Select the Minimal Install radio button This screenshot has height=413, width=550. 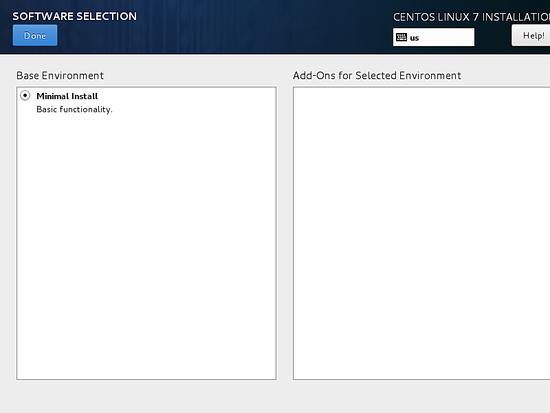coord(25,95)
